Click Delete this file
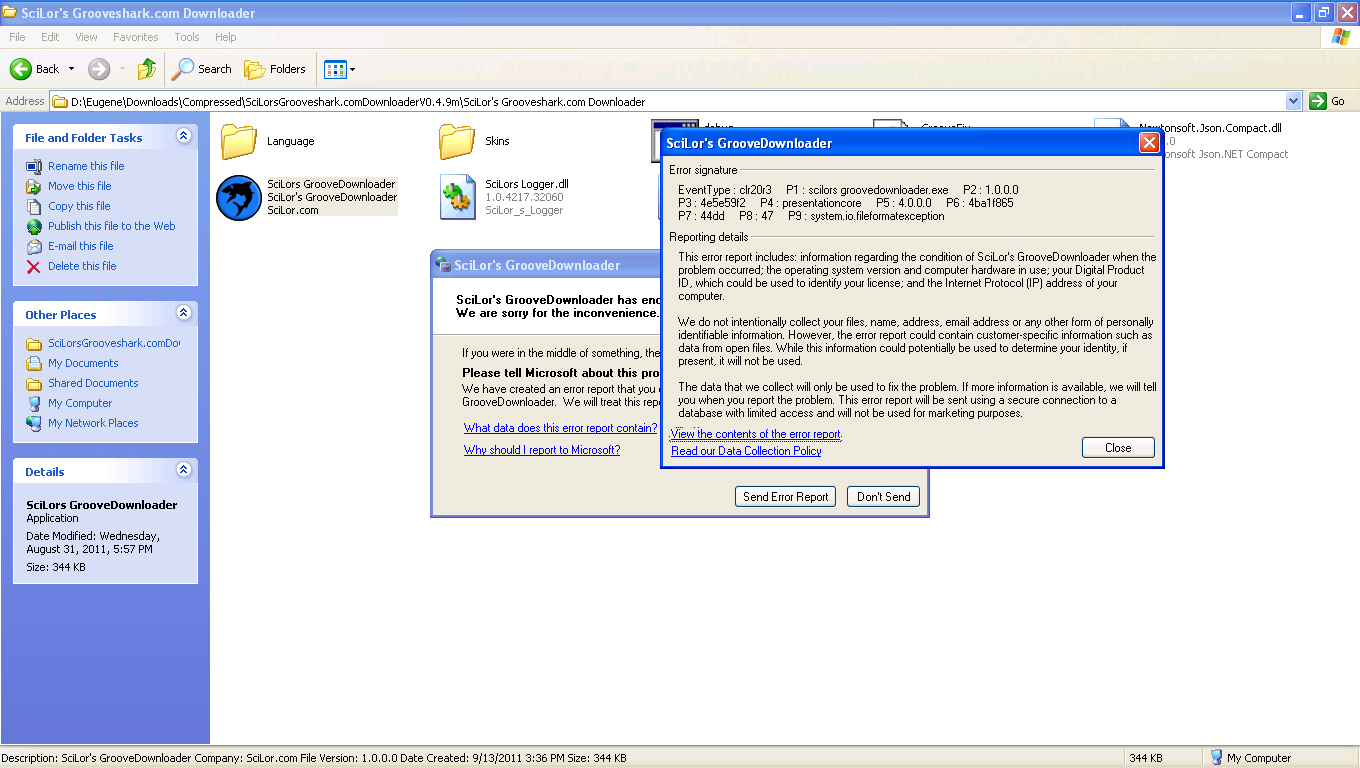This screenshot has height=768, width=1360. (82, 266)
